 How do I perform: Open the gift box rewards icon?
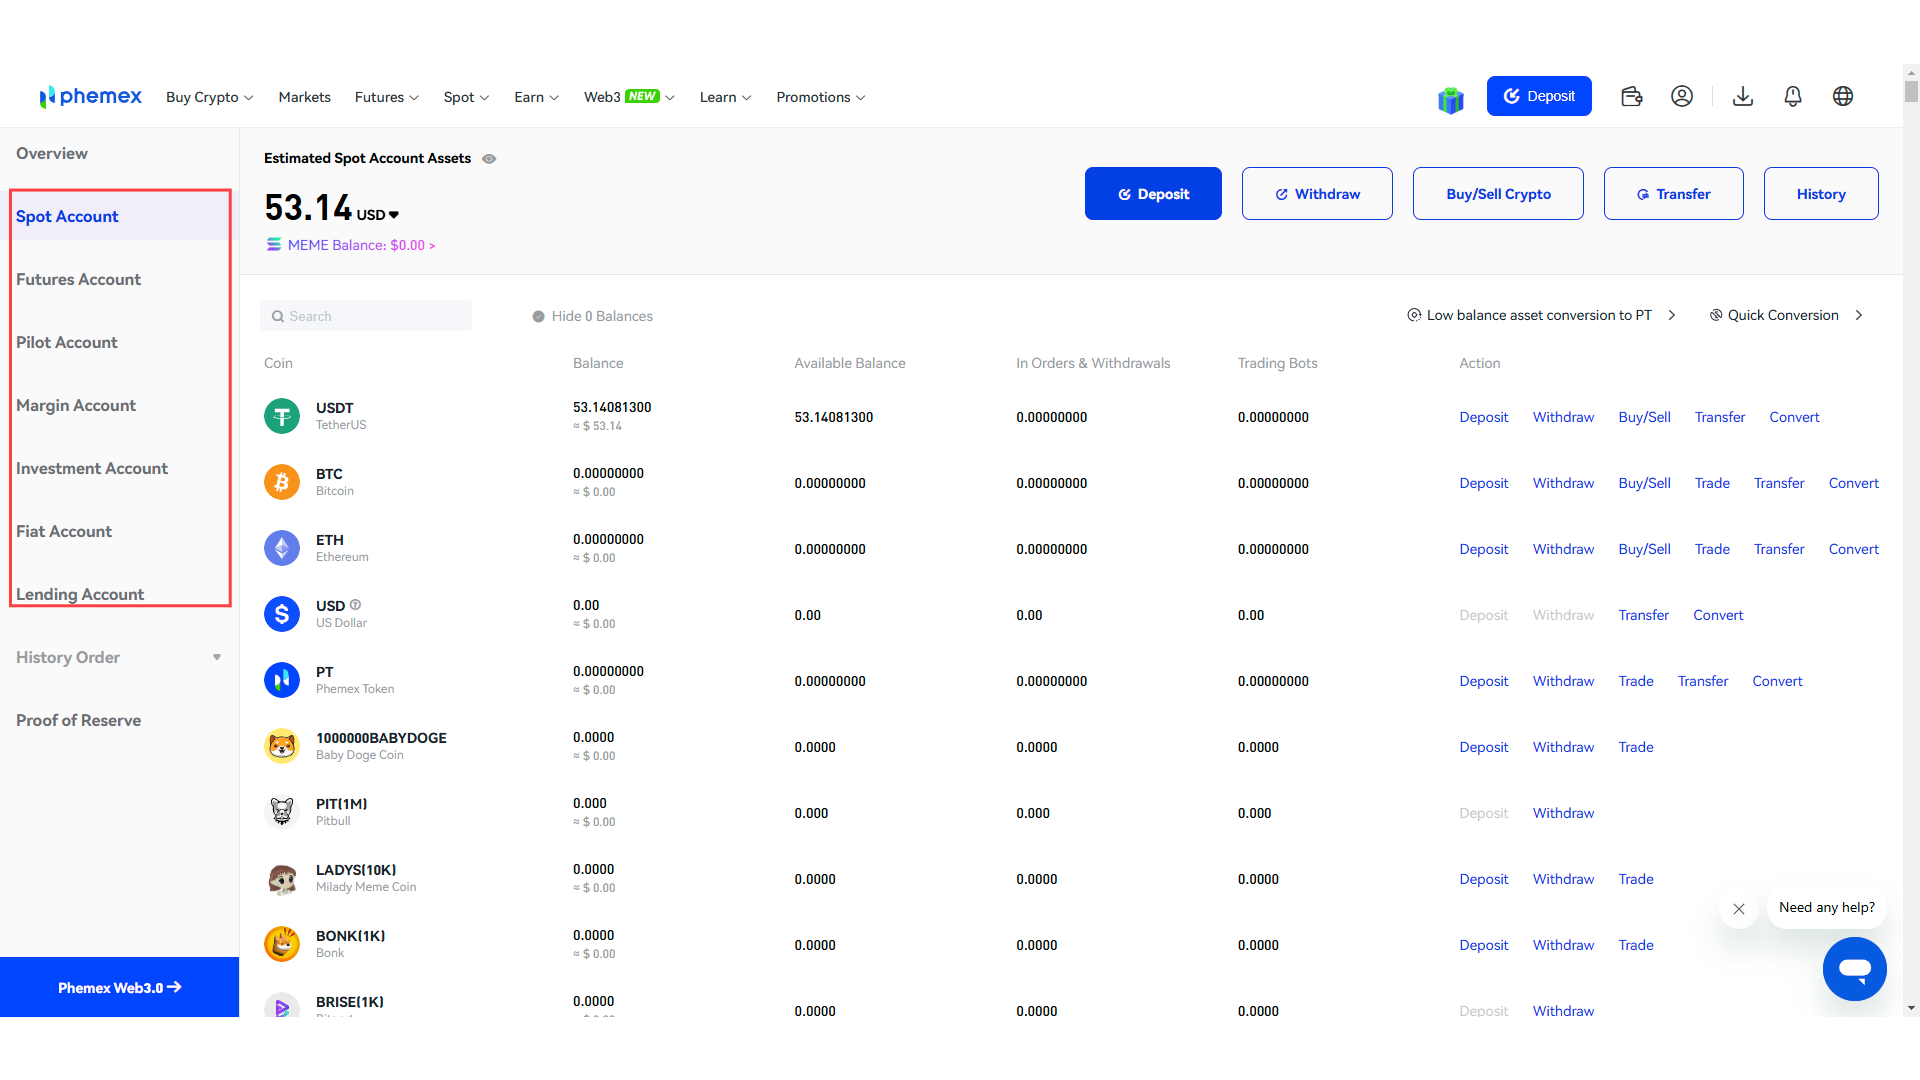[x=1450, y=99]
